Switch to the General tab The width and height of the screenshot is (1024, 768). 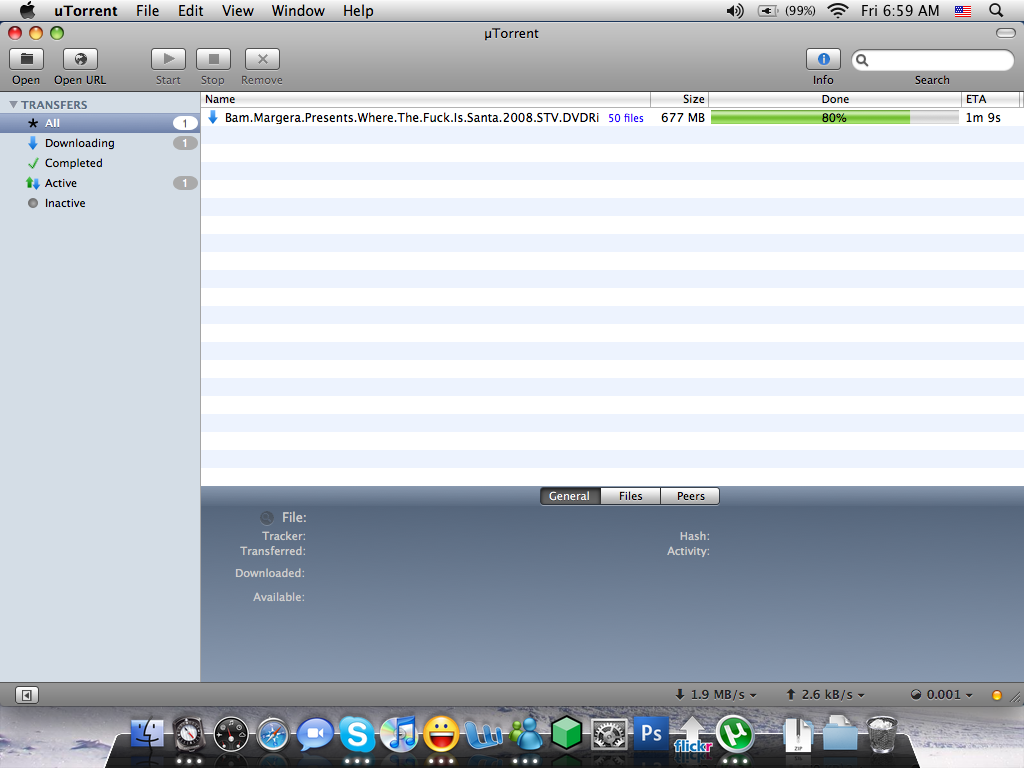click(569, 496)
